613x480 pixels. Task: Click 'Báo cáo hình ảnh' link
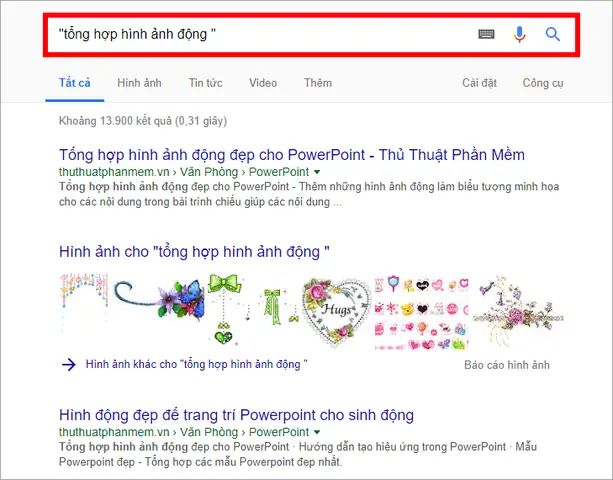[x=507, y=365]
